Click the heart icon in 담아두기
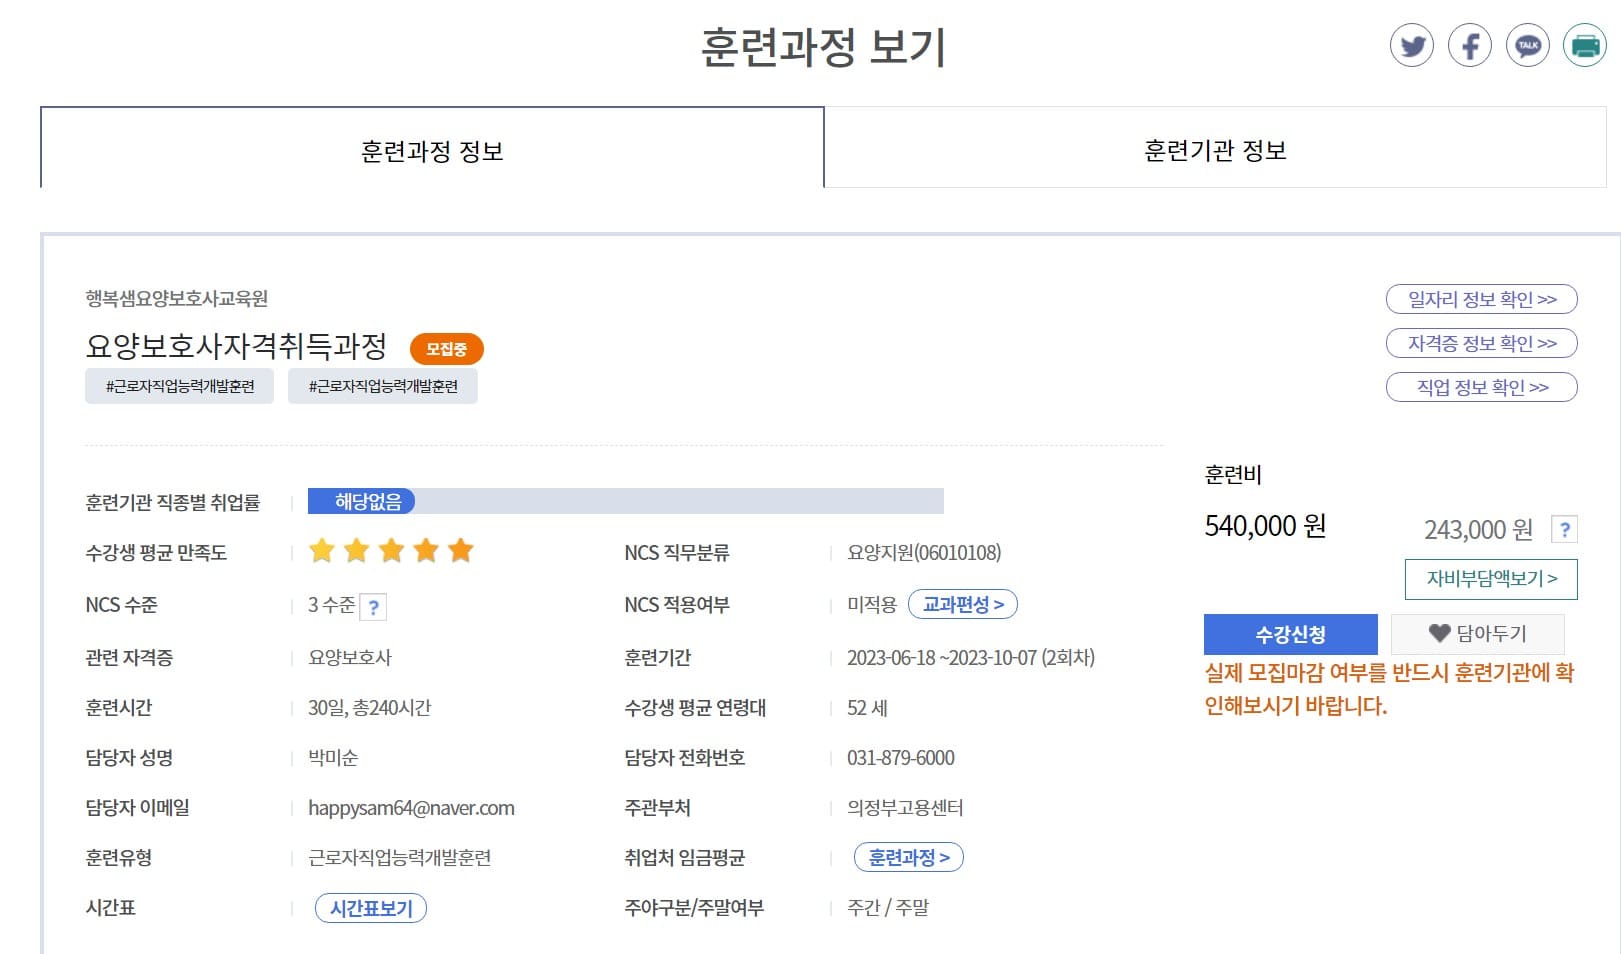The width and height of the screenshot is (1621, 954). click(1438, 633)
